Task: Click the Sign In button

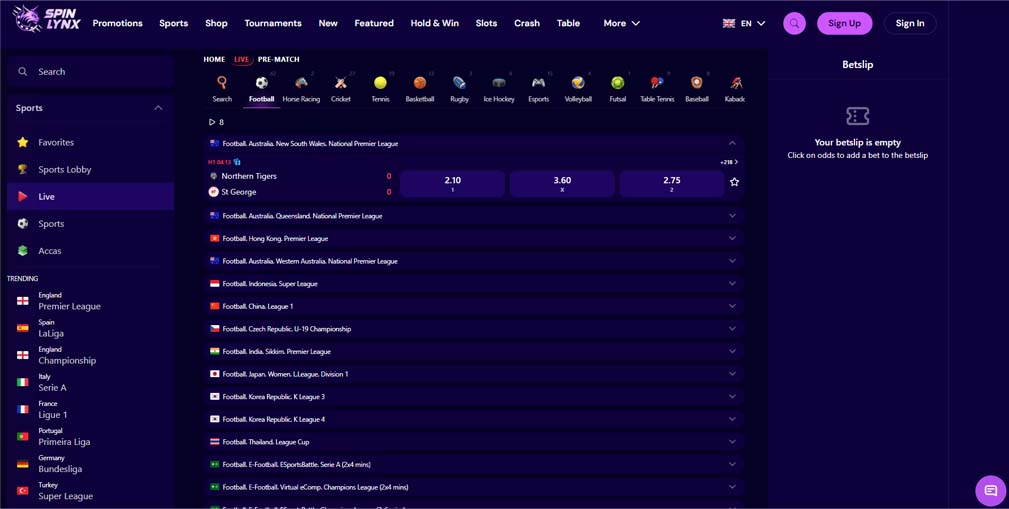Action: (910, 23)
